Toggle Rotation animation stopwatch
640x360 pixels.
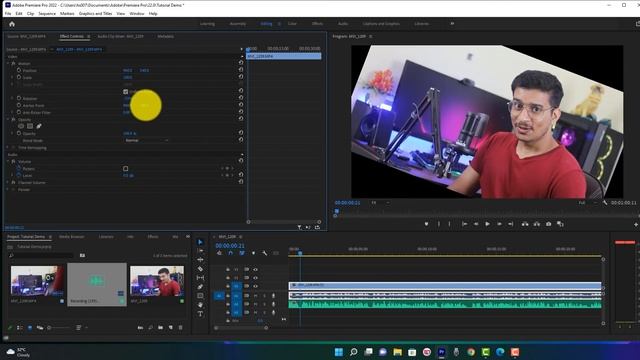coord(19,98)
